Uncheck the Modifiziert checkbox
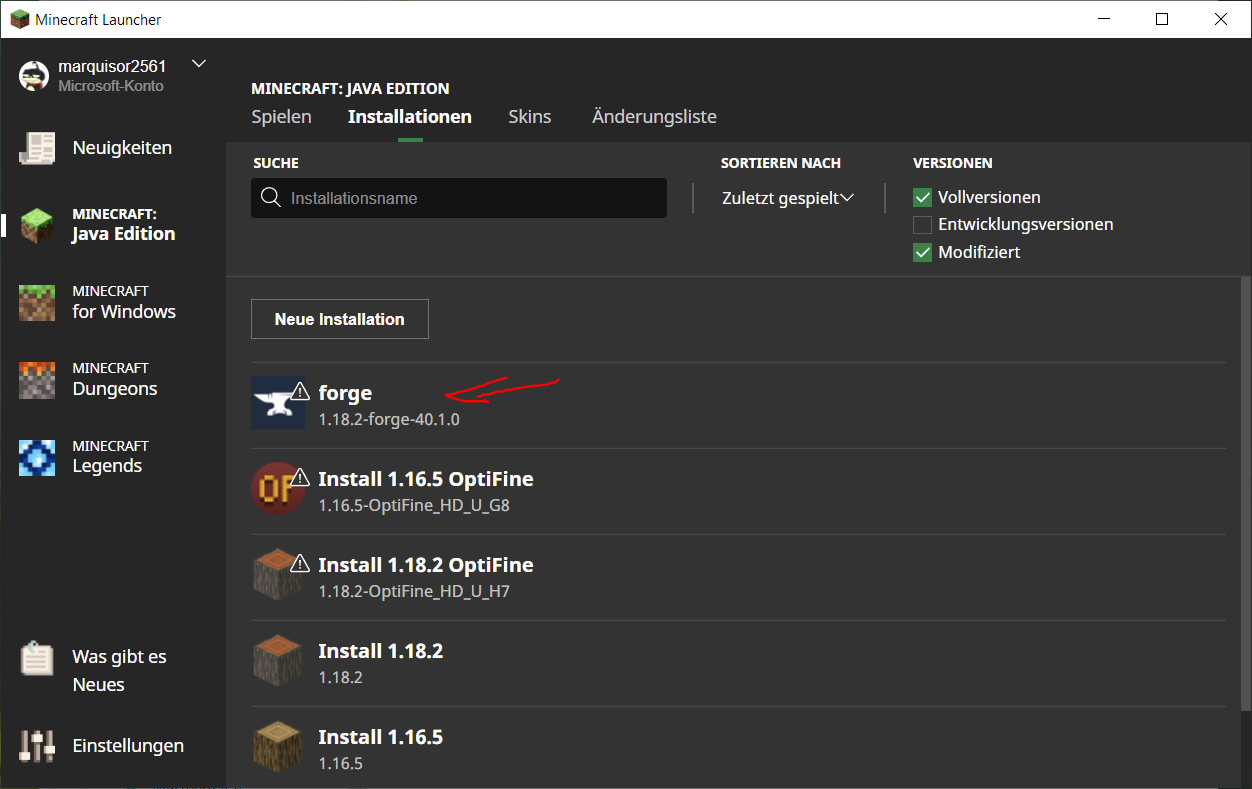1252x789 pixels. point(923,253)
